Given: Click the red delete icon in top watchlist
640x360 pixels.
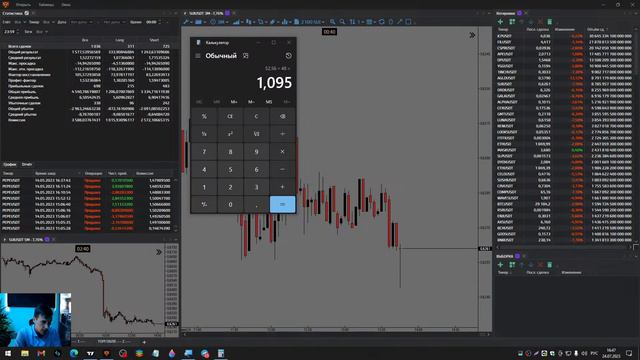Looking at the screenshot, I should point(540,22).
